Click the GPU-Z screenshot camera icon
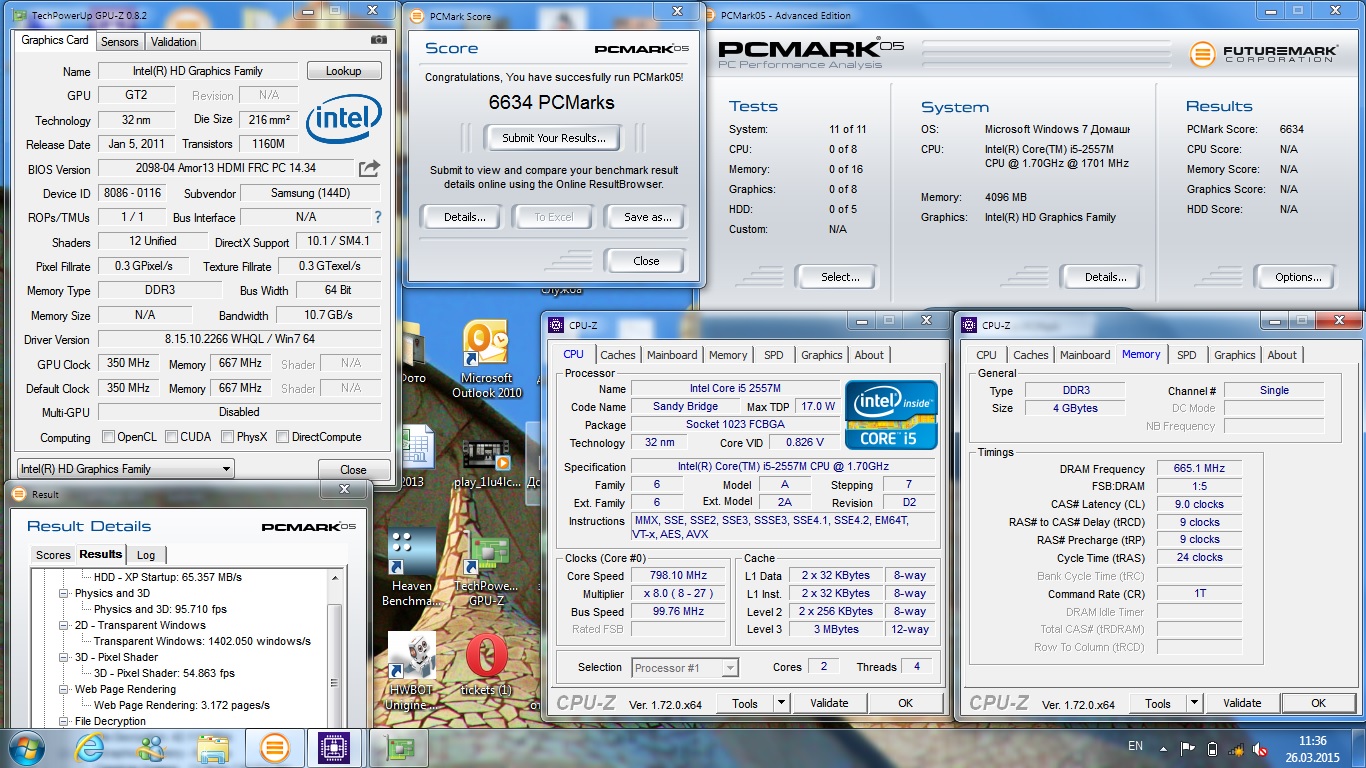This screenshot has width=1366, height=768. tap(379, 40)
